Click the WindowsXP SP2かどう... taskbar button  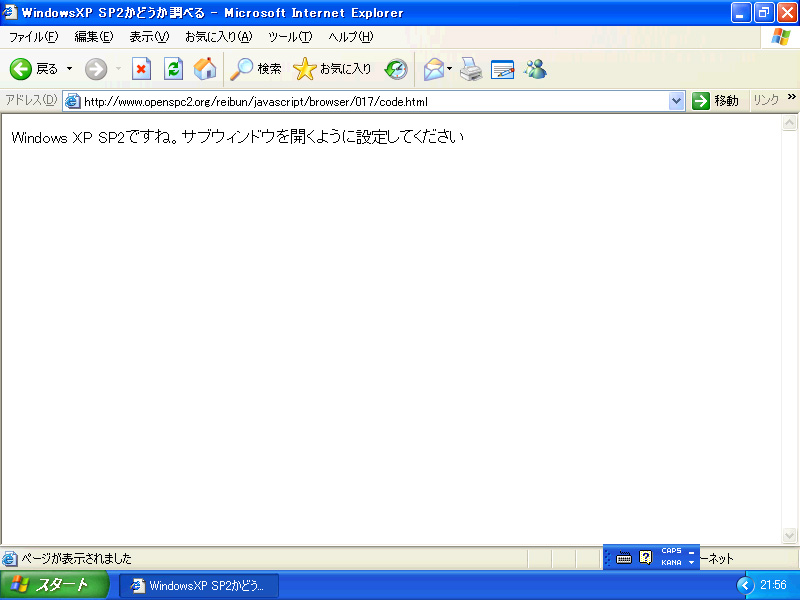tap(199, 585)
